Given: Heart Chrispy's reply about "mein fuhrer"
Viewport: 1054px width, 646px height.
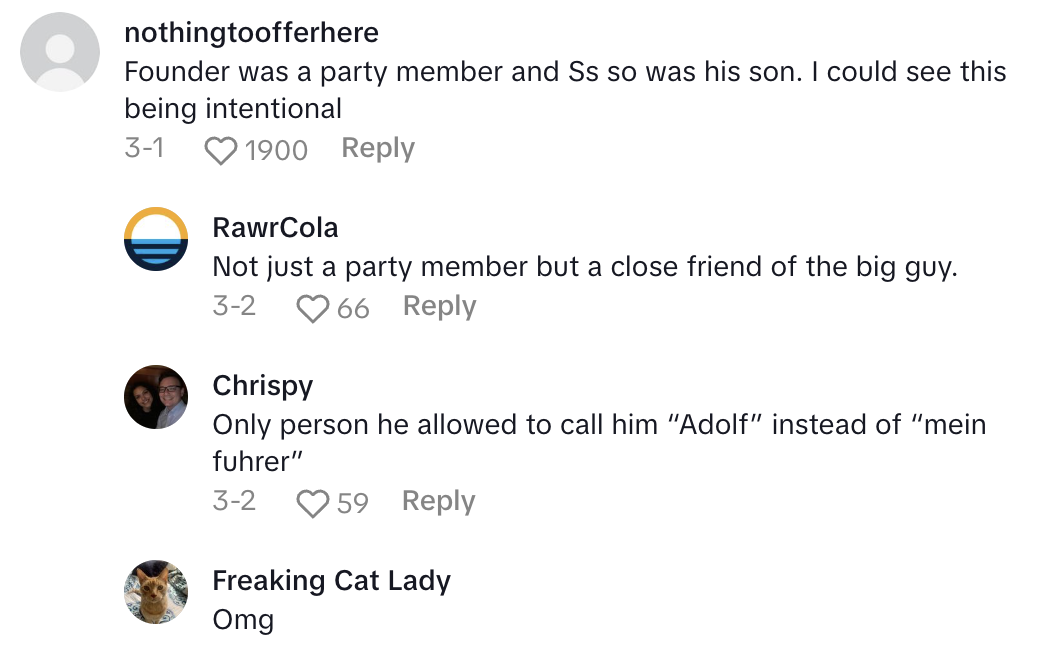Looking at the screenshot, I should click(x=313, y=503).
